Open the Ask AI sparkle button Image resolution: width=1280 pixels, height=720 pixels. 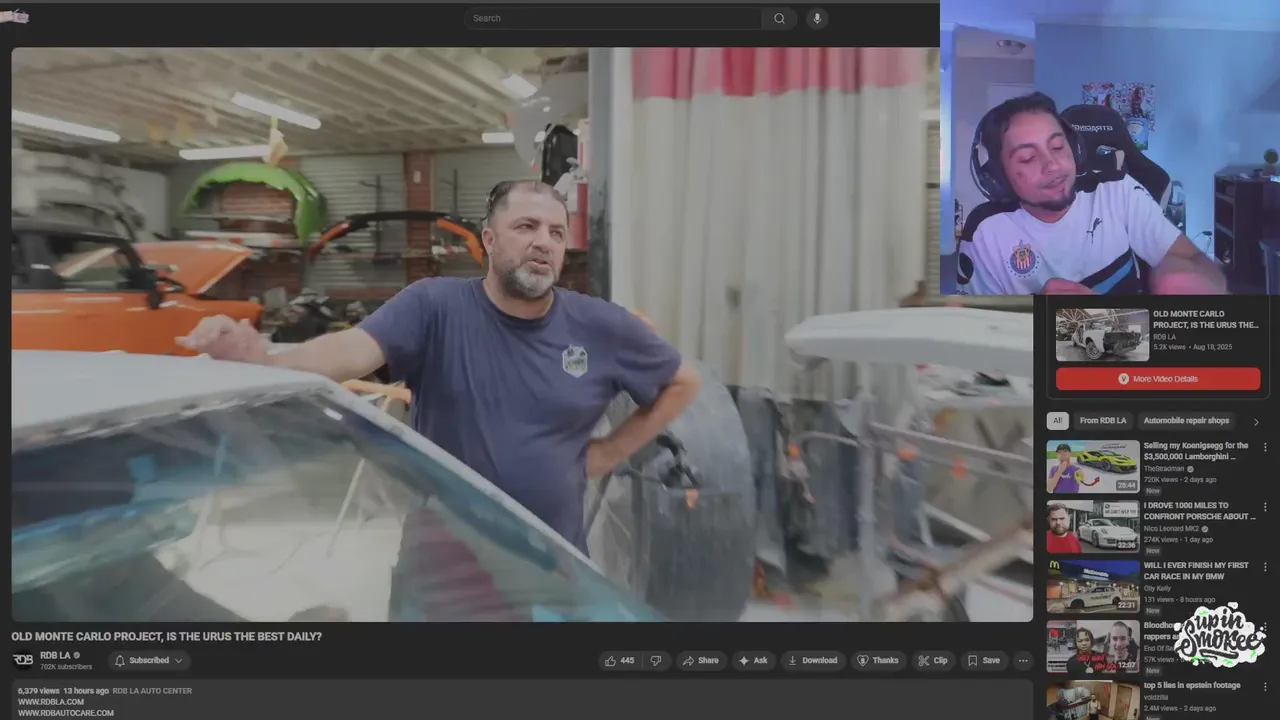(753, 661)
